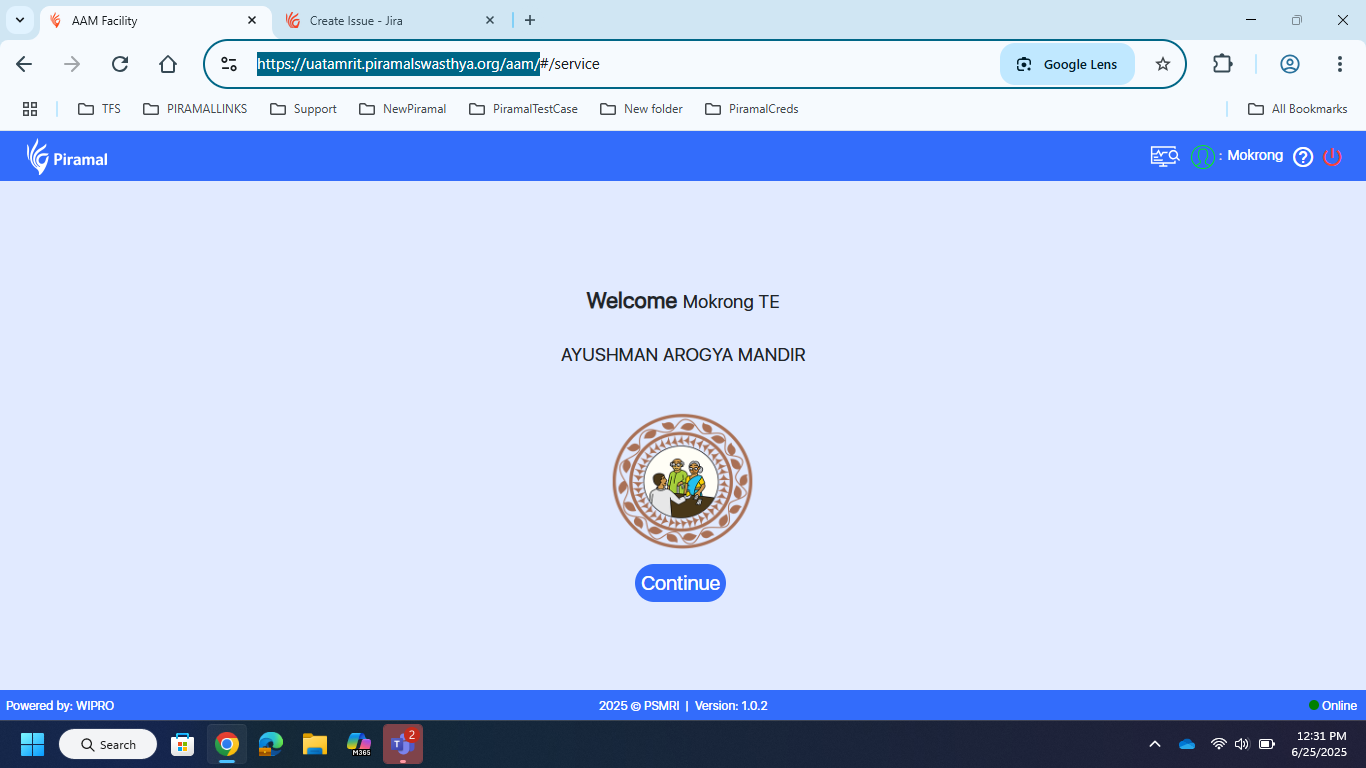Click the browser forward arrow
1366x768 pixels.
(72, 64)
